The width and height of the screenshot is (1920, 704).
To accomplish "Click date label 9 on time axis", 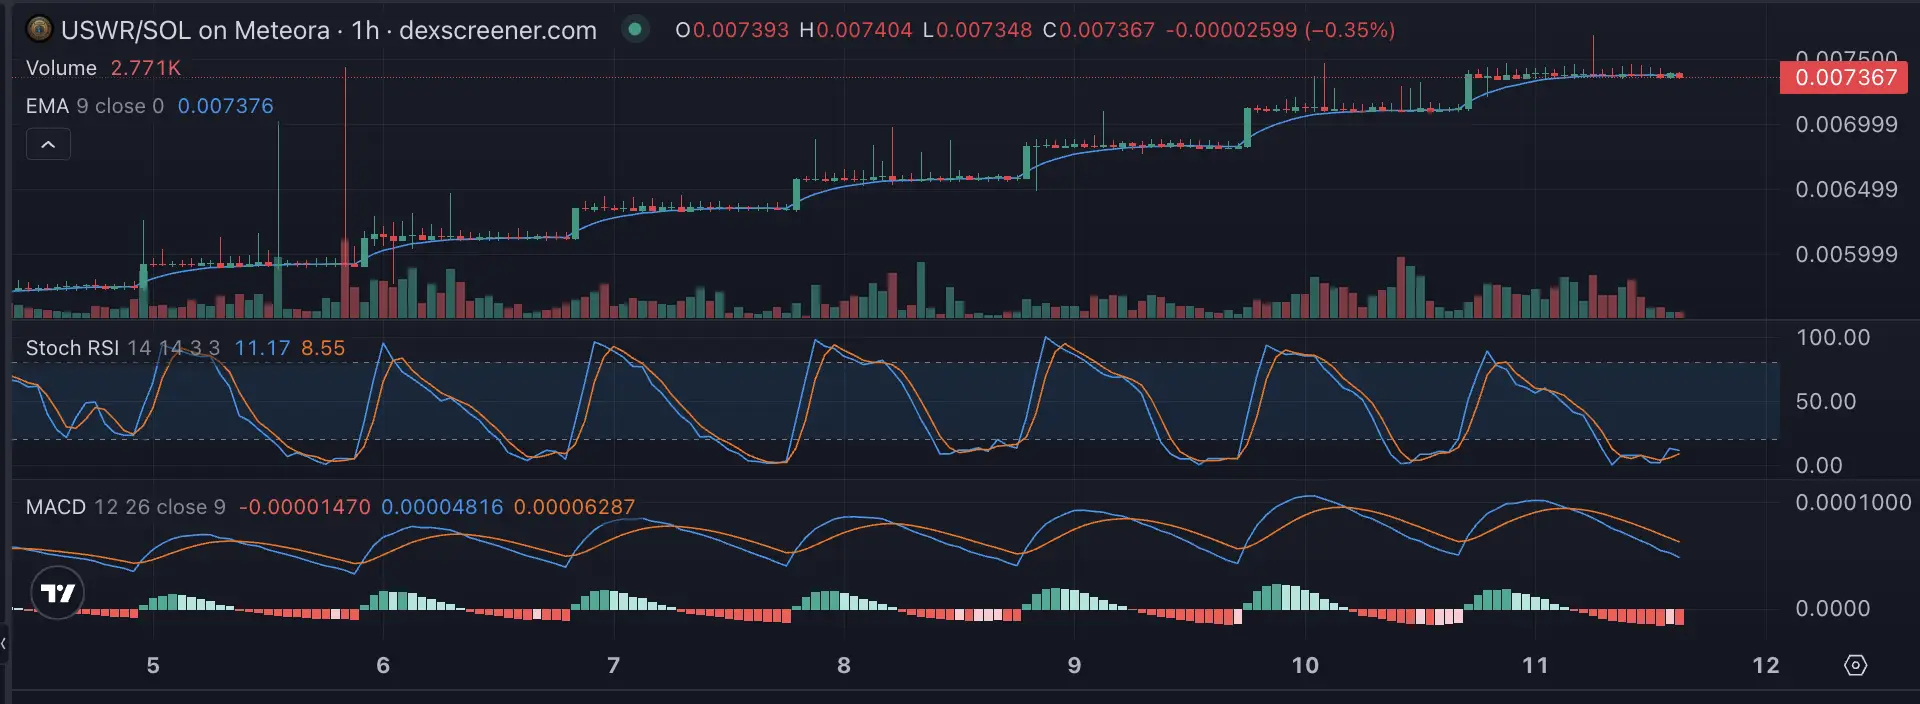I will [1074, 666].
